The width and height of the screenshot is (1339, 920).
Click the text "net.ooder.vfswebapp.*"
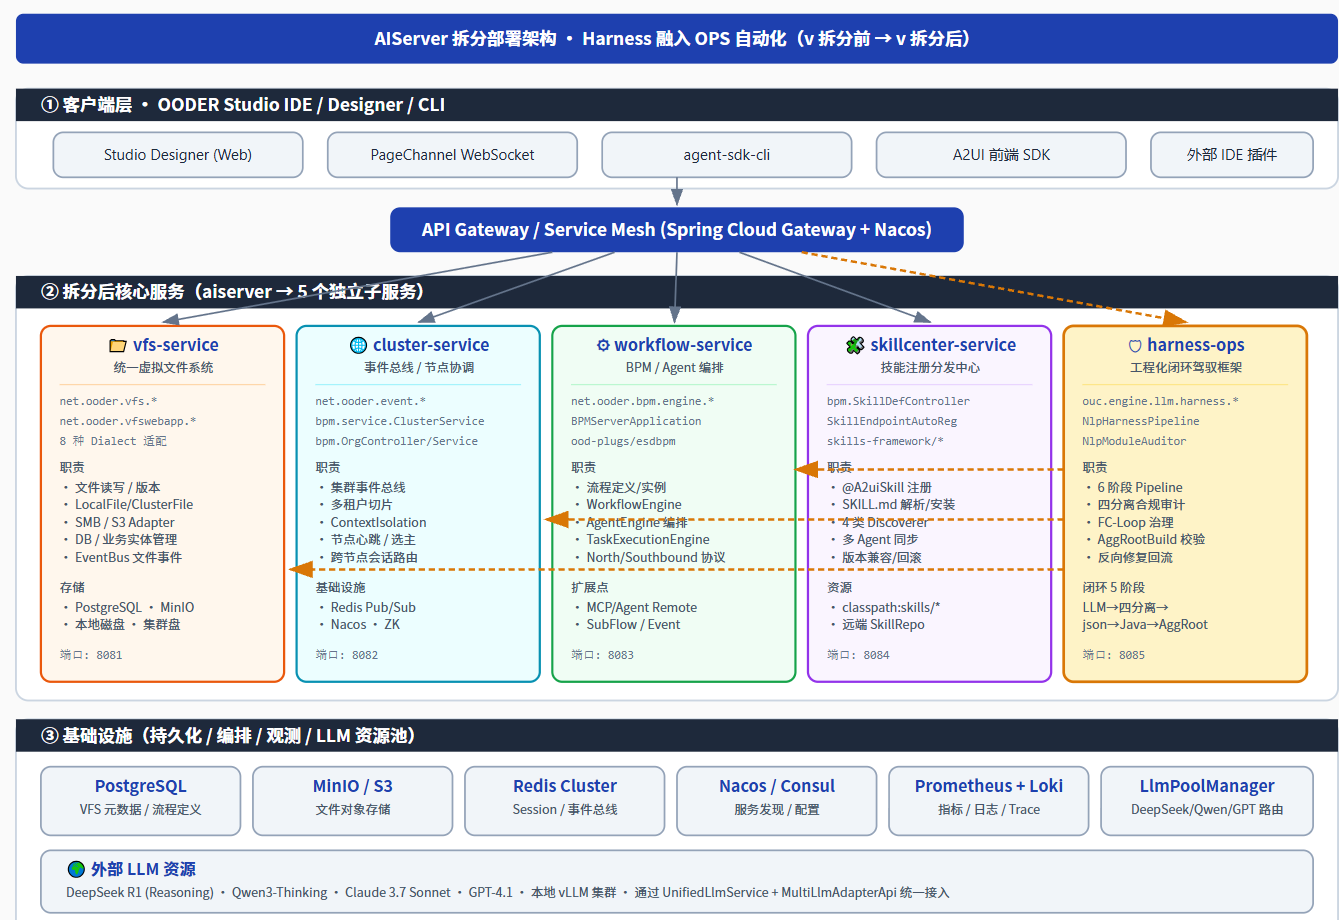(128, 421)
